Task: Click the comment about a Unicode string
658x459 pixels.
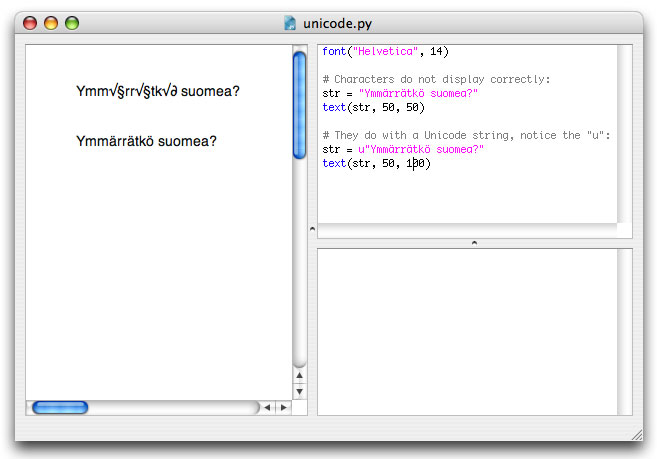Action: tap(466, 135)
